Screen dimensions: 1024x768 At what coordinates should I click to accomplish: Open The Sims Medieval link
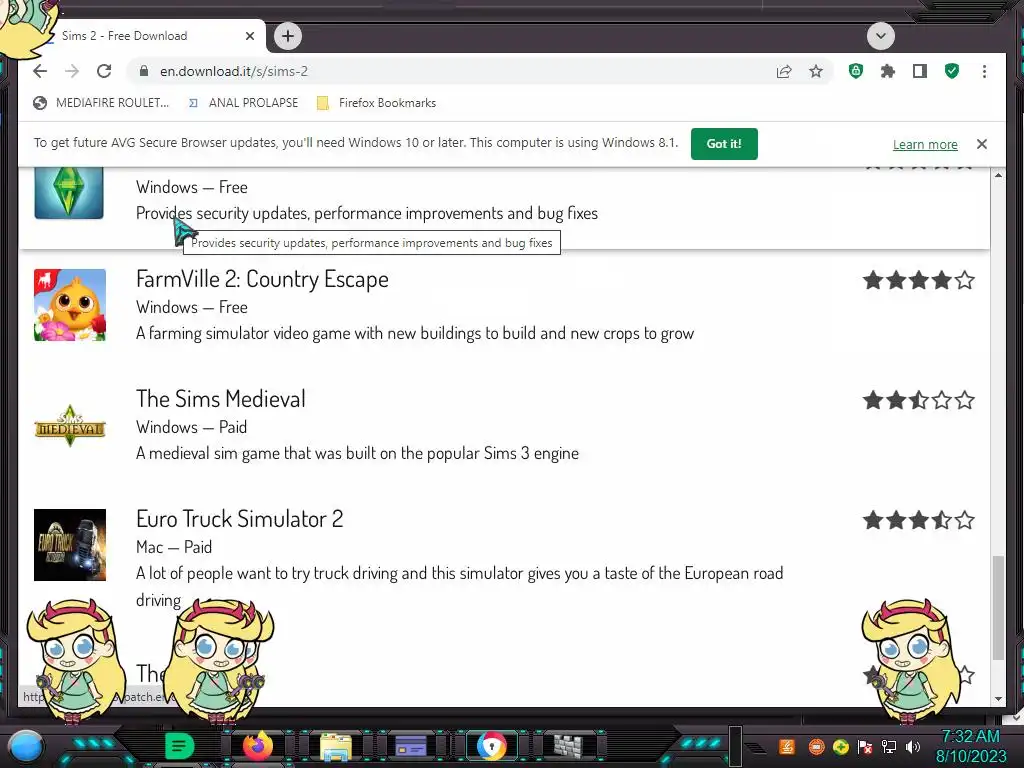[x=221, y=399]
